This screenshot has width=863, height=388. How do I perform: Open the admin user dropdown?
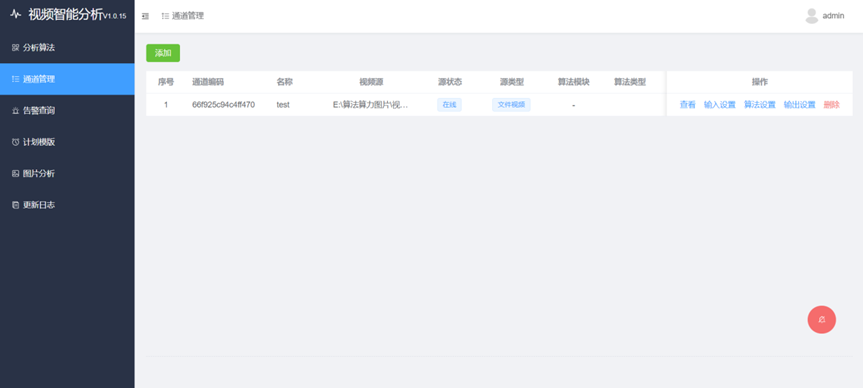824,16
